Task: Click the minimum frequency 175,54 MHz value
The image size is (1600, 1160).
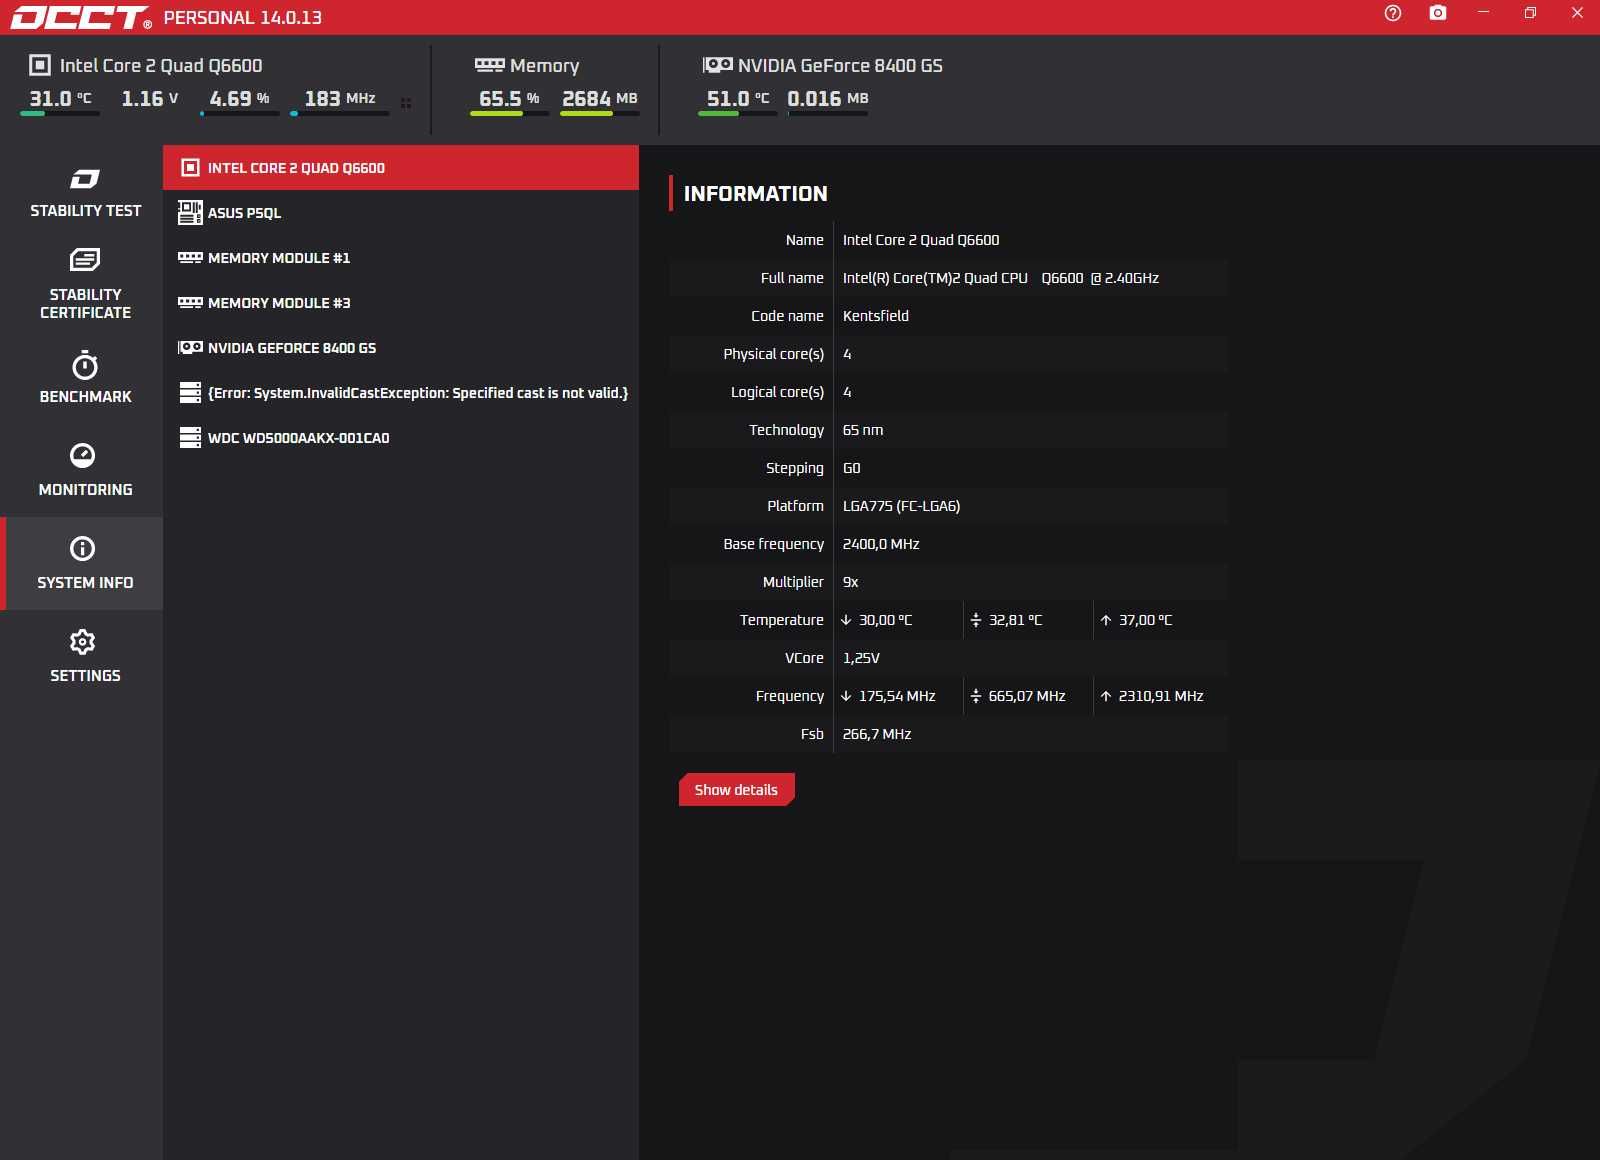Action: coord(897,696)
